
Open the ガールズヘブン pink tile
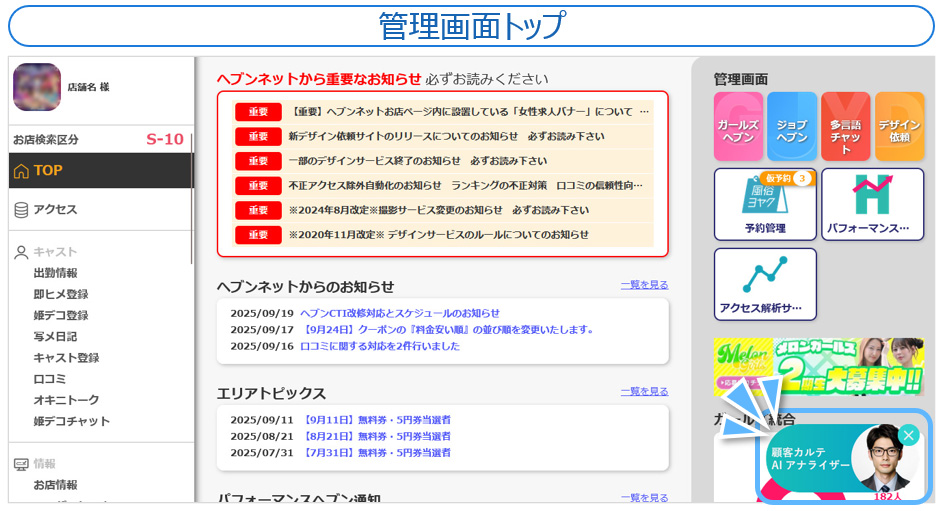click(x=738, y=127)
